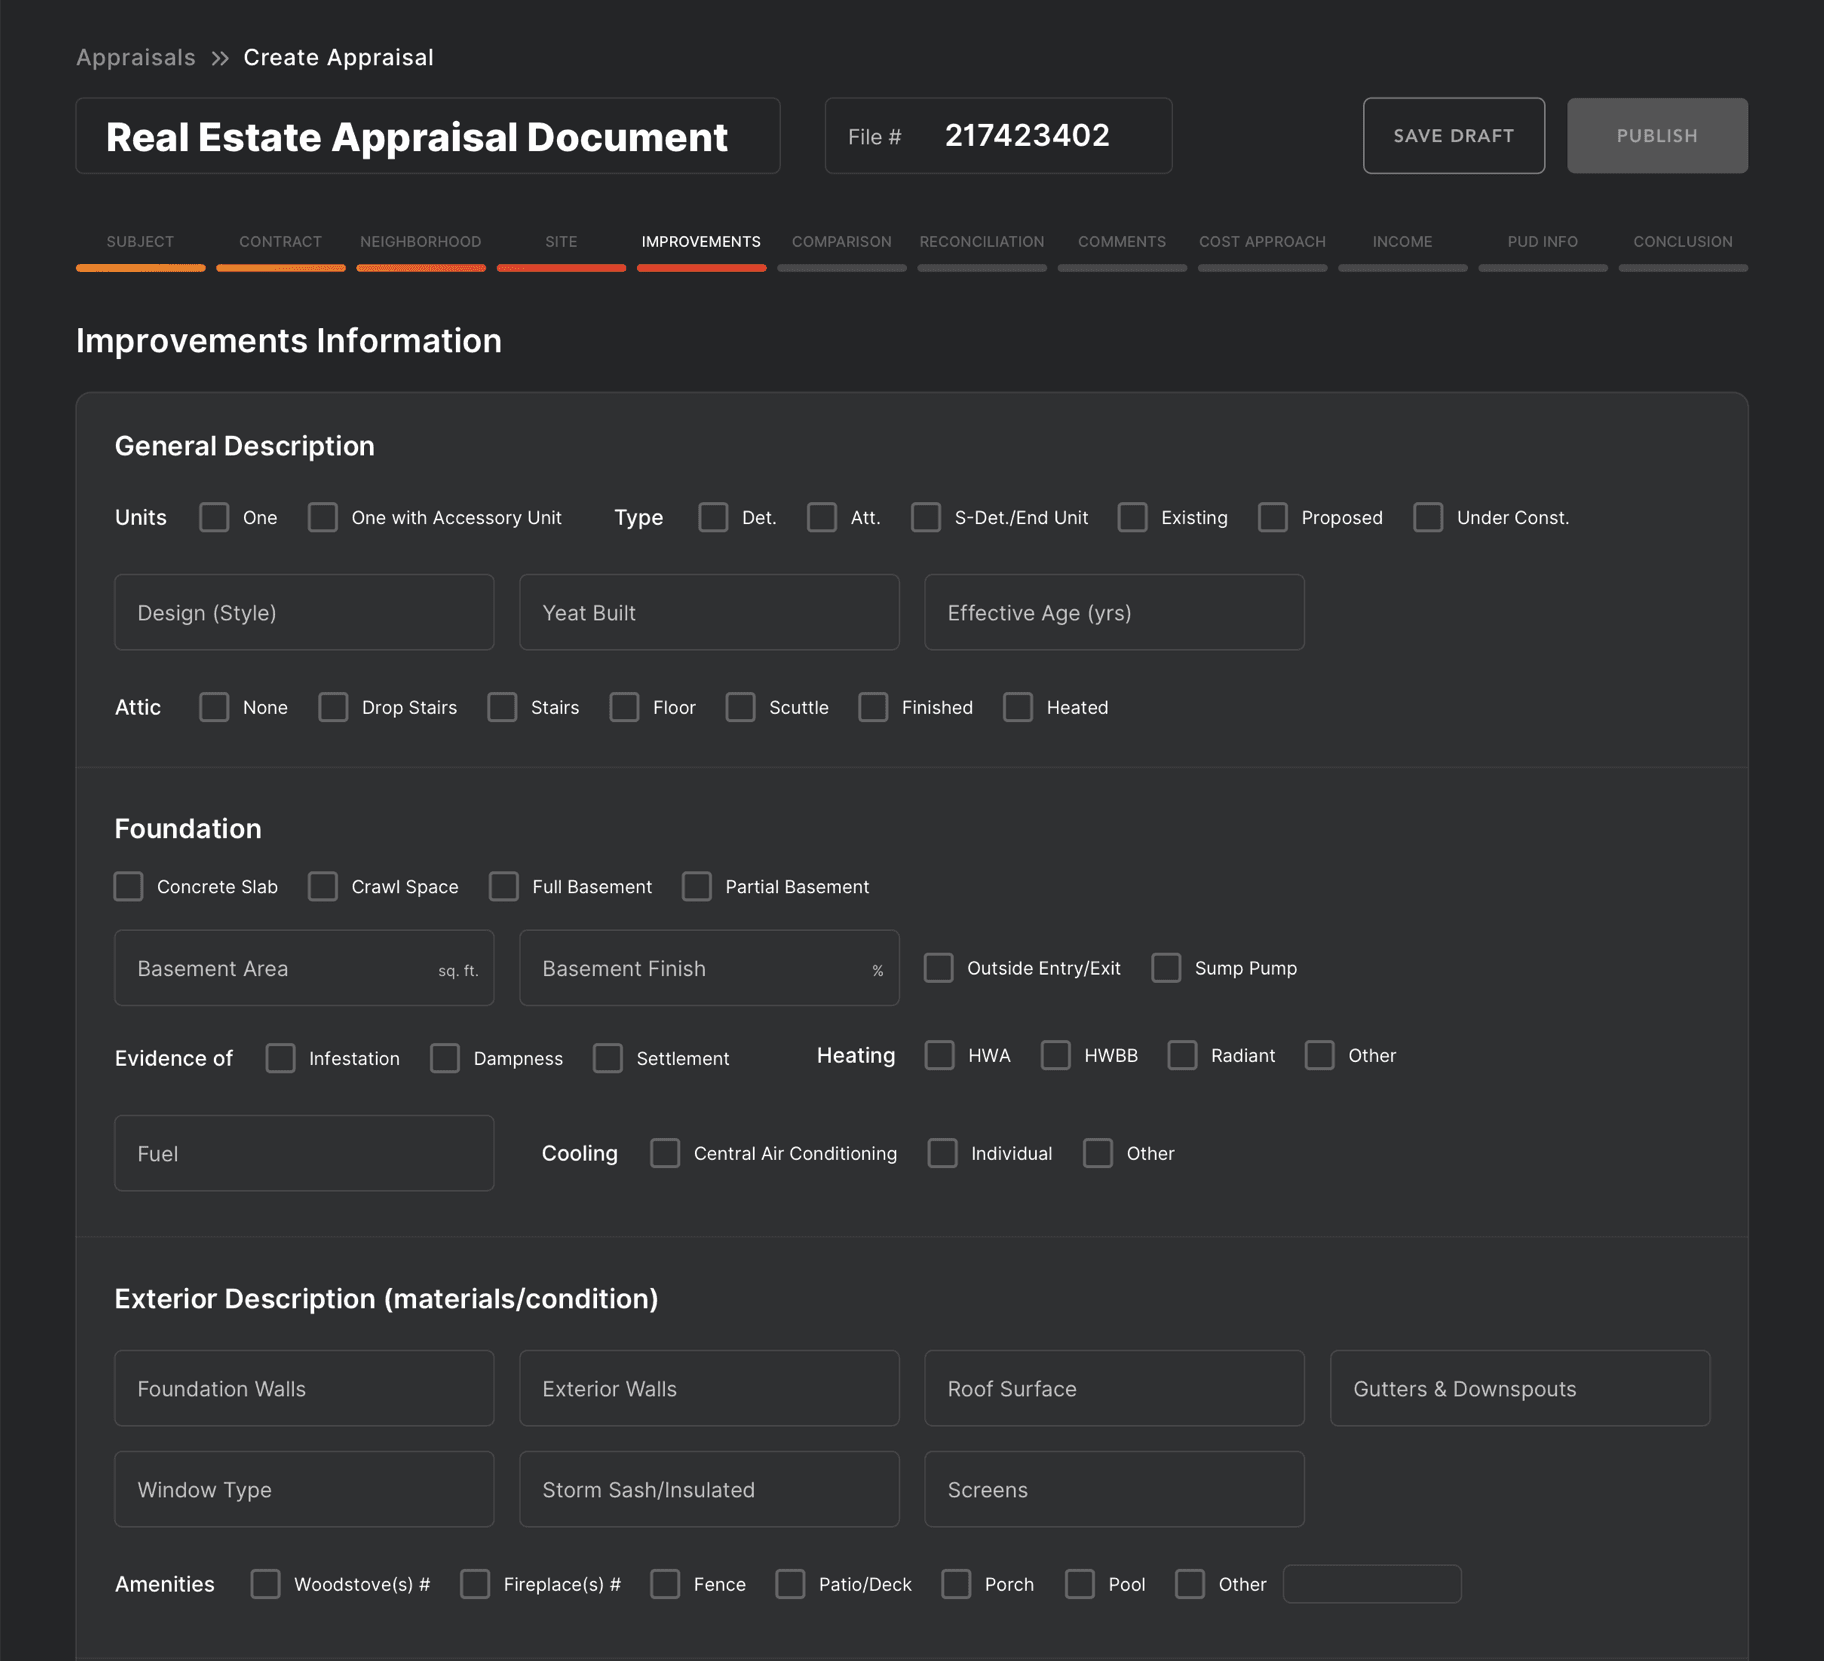Select Radiant heating option
Screen dimensions: 1824x1661
point(1183,1055)
